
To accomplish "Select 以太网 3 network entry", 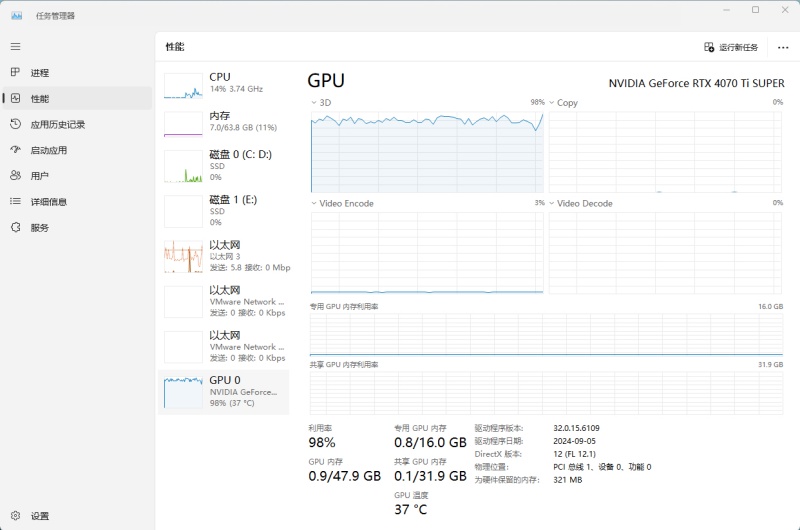I will point(223,256).
